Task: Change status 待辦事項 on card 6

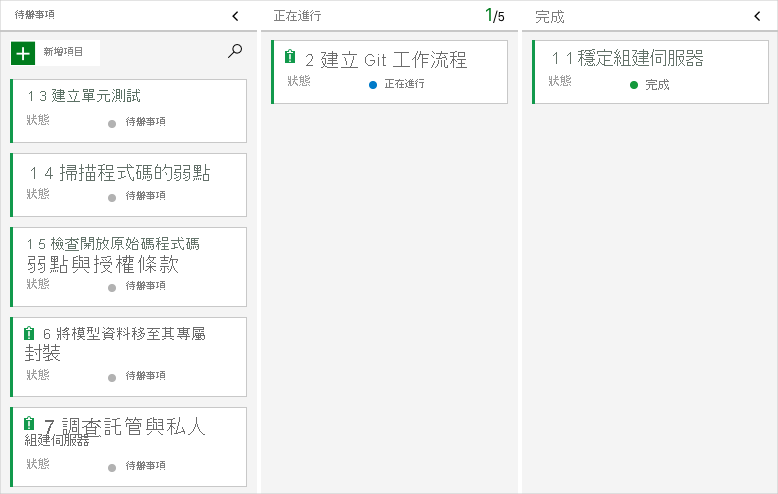Action: coord(145,375)
